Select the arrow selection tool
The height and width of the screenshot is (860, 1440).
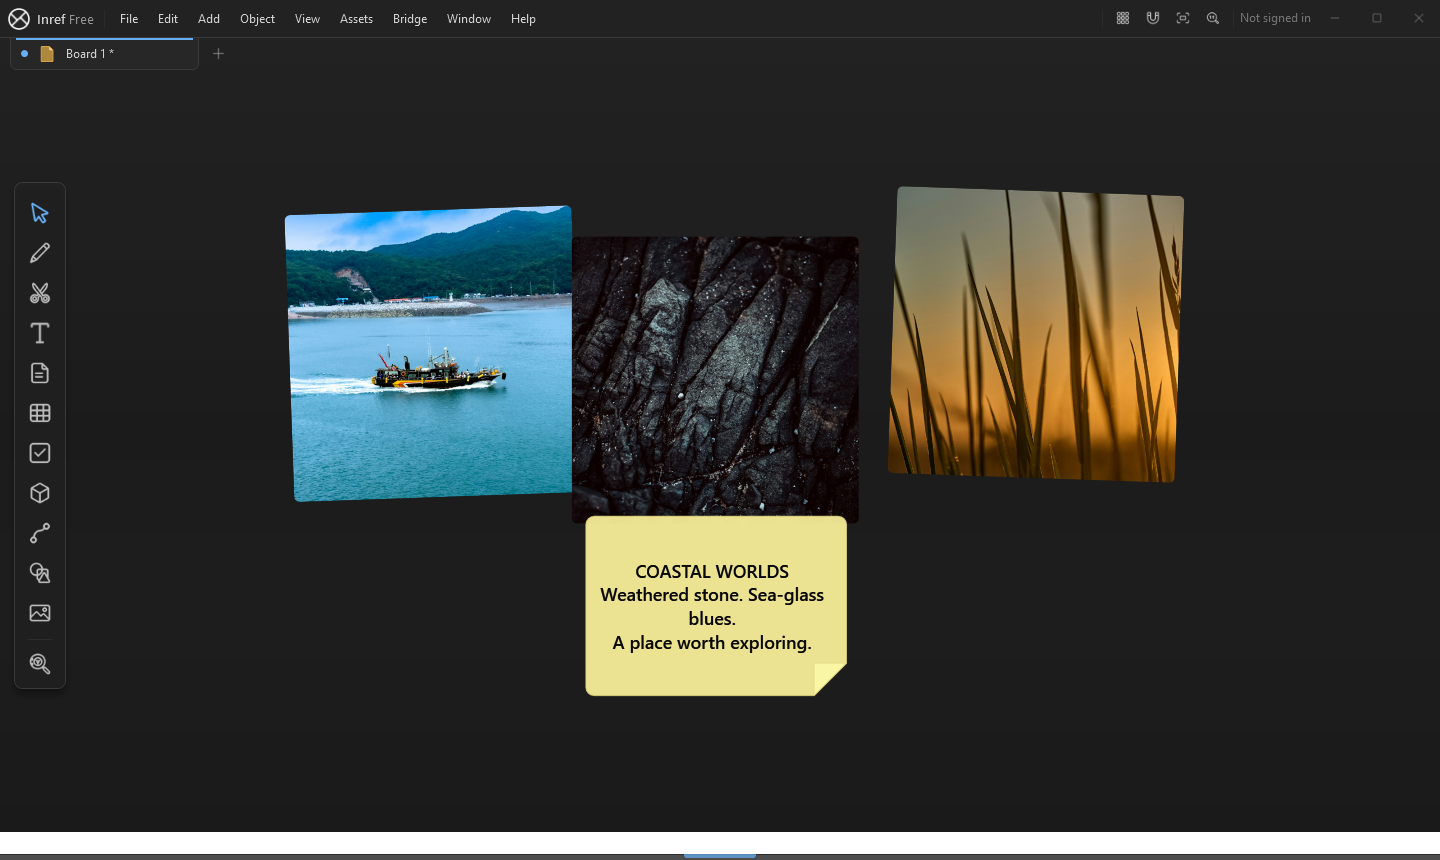click(x=40, y=213)
